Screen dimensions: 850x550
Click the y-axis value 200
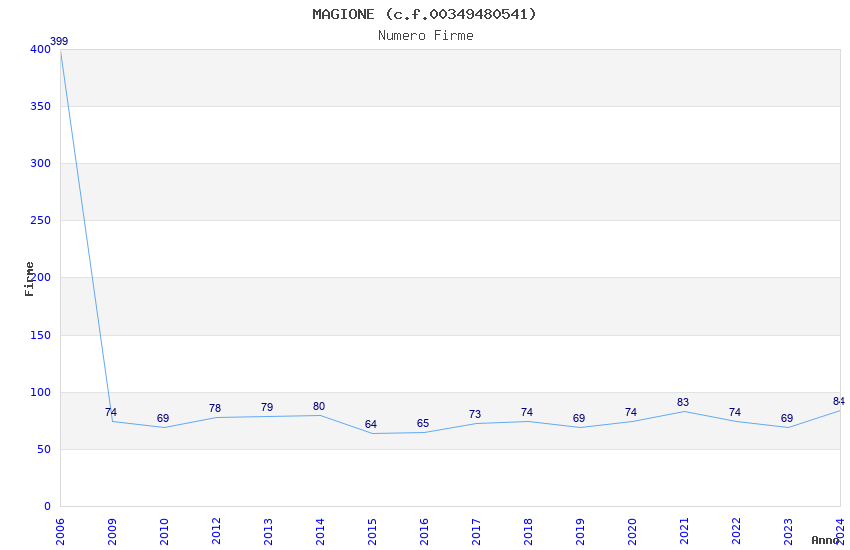(41, 277)
